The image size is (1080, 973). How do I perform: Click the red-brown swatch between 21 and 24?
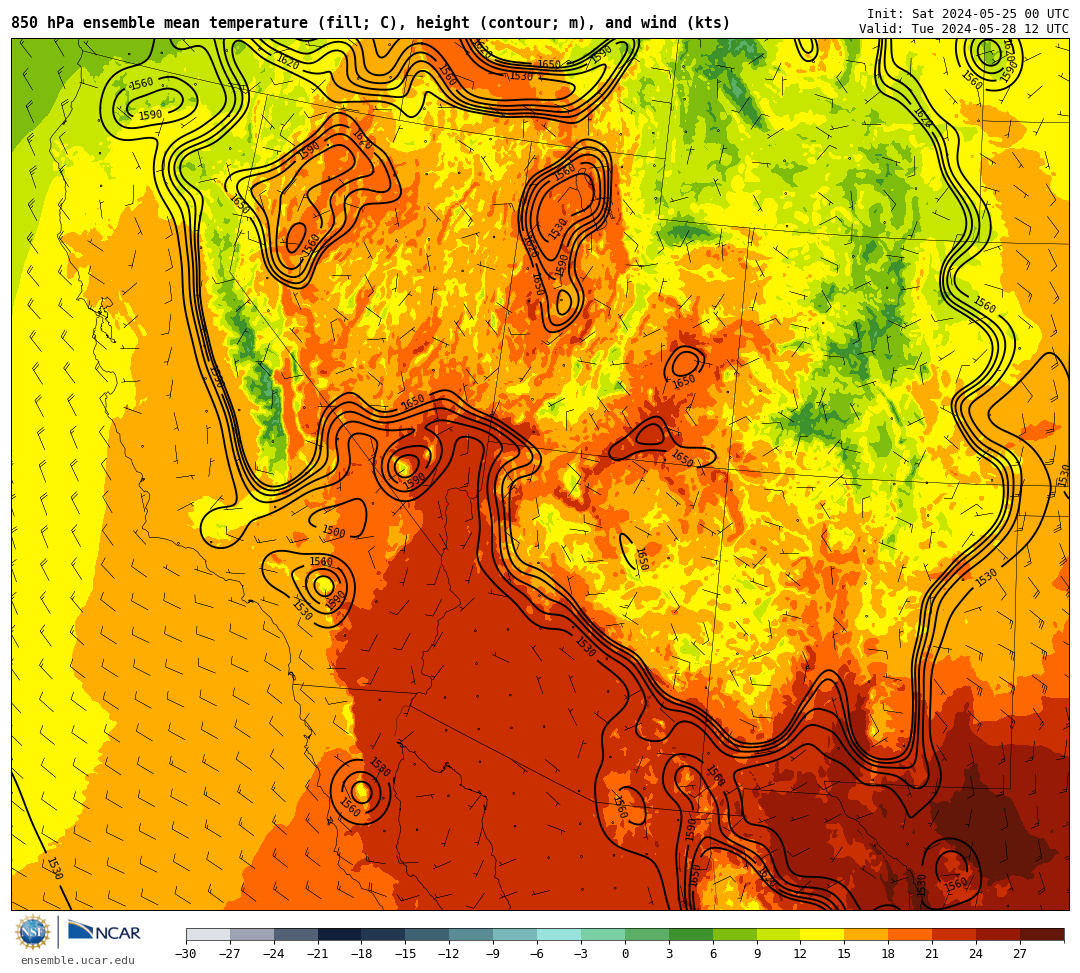tap(954, 934)
